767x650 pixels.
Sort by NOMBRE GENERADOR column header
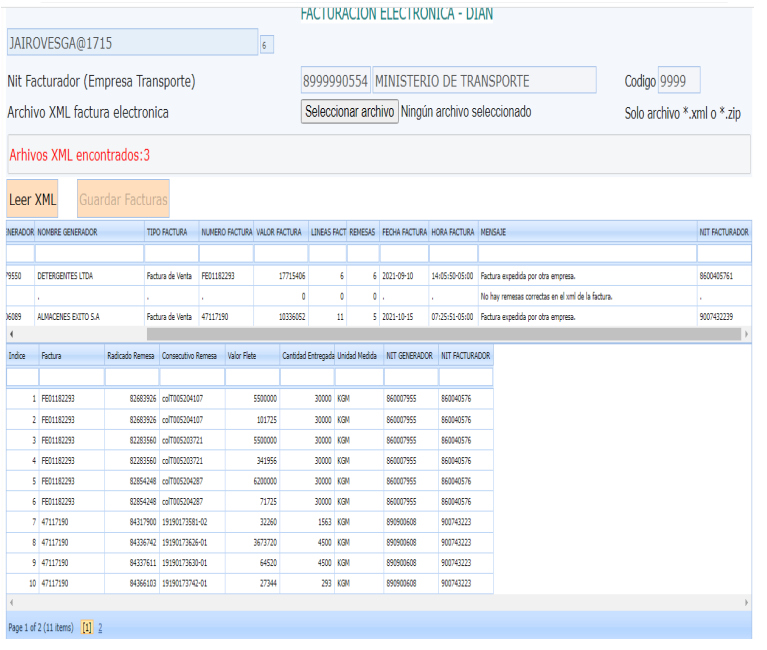tap(90, 232)
